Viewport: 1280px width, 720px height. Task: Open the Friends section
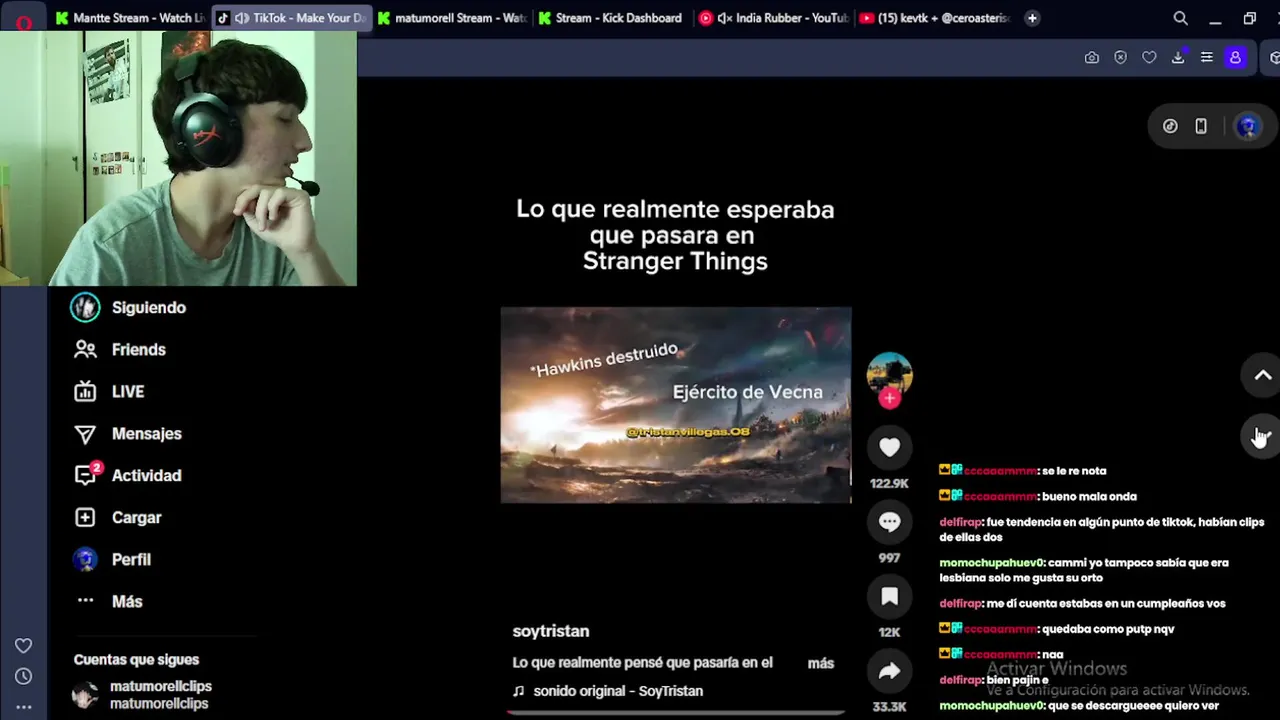119,349
